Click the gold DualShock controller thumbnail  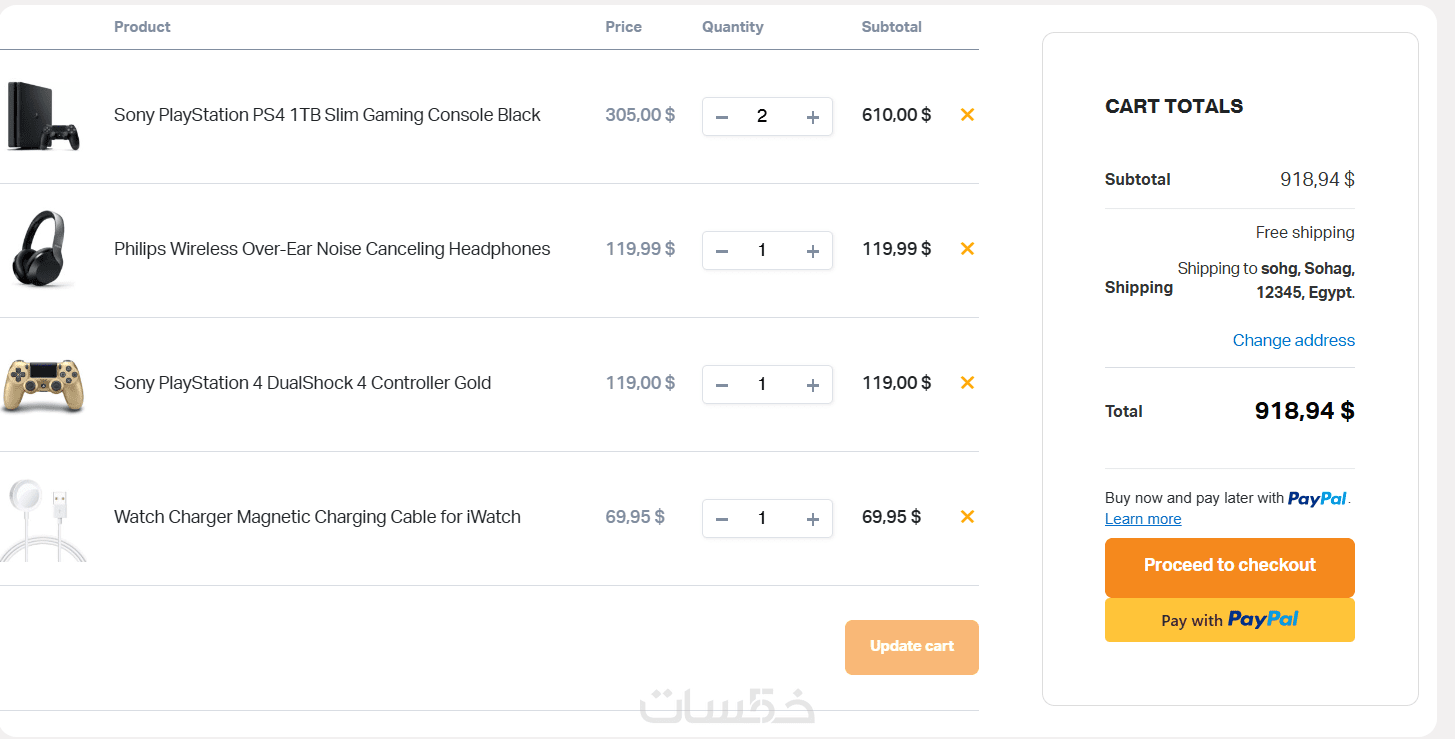tap(44, 384)
